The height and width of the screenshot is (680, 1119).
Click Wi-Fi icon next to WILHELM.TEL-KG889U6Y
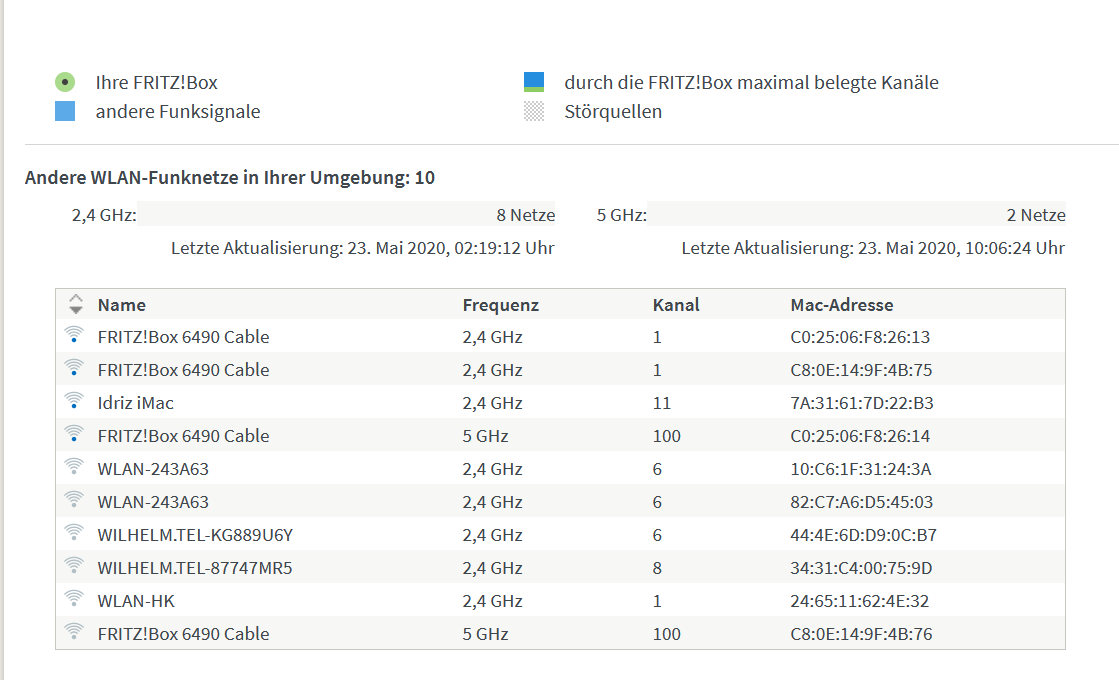tap(73, 534)
